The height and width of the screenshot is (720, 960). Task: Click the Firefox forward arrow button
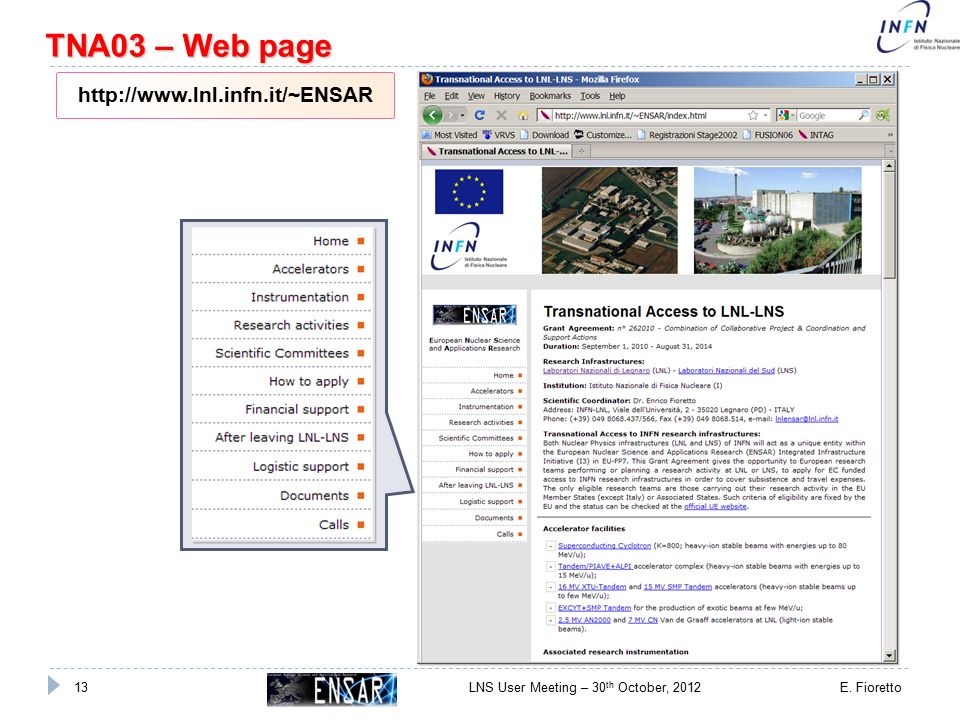pyautogui.click(x=451, y=115)
